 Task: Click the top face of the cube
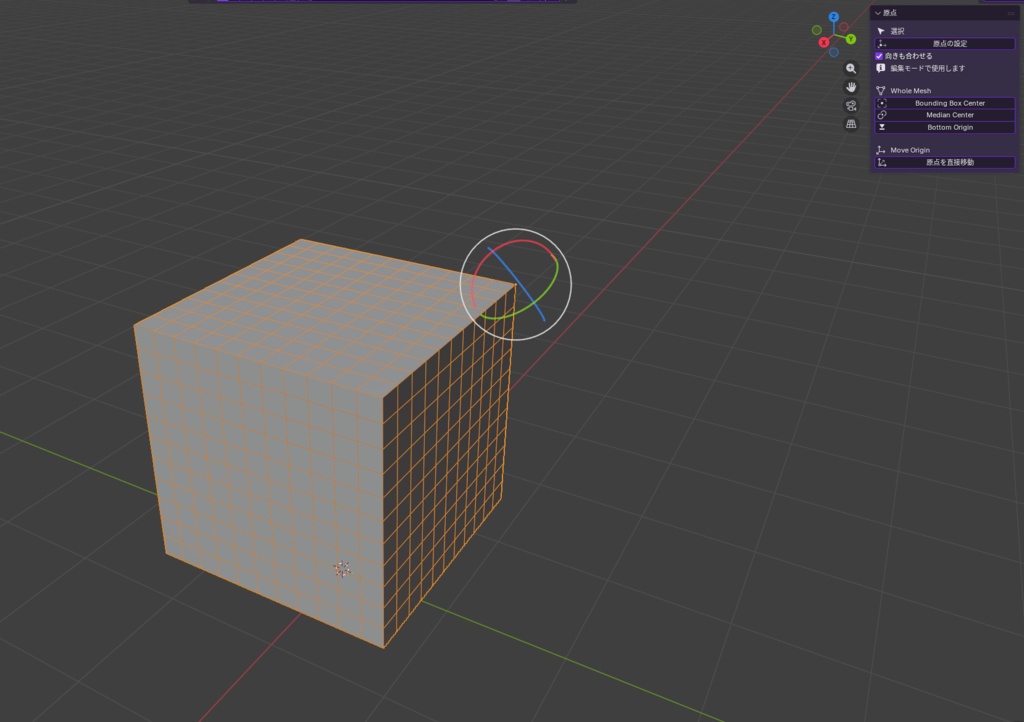pyautogui.click(x=320, y=313)
